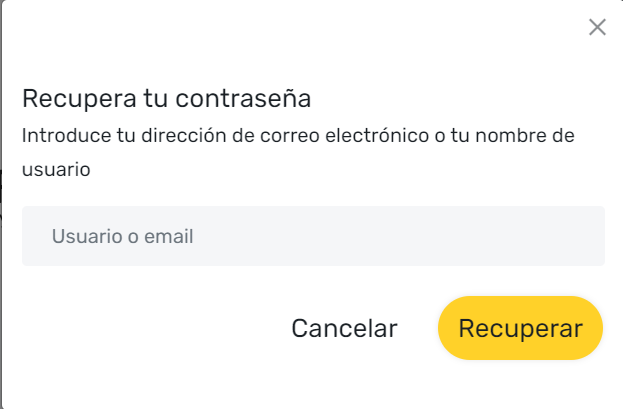
Task: Click the X icon at top right
Action: 597,27
